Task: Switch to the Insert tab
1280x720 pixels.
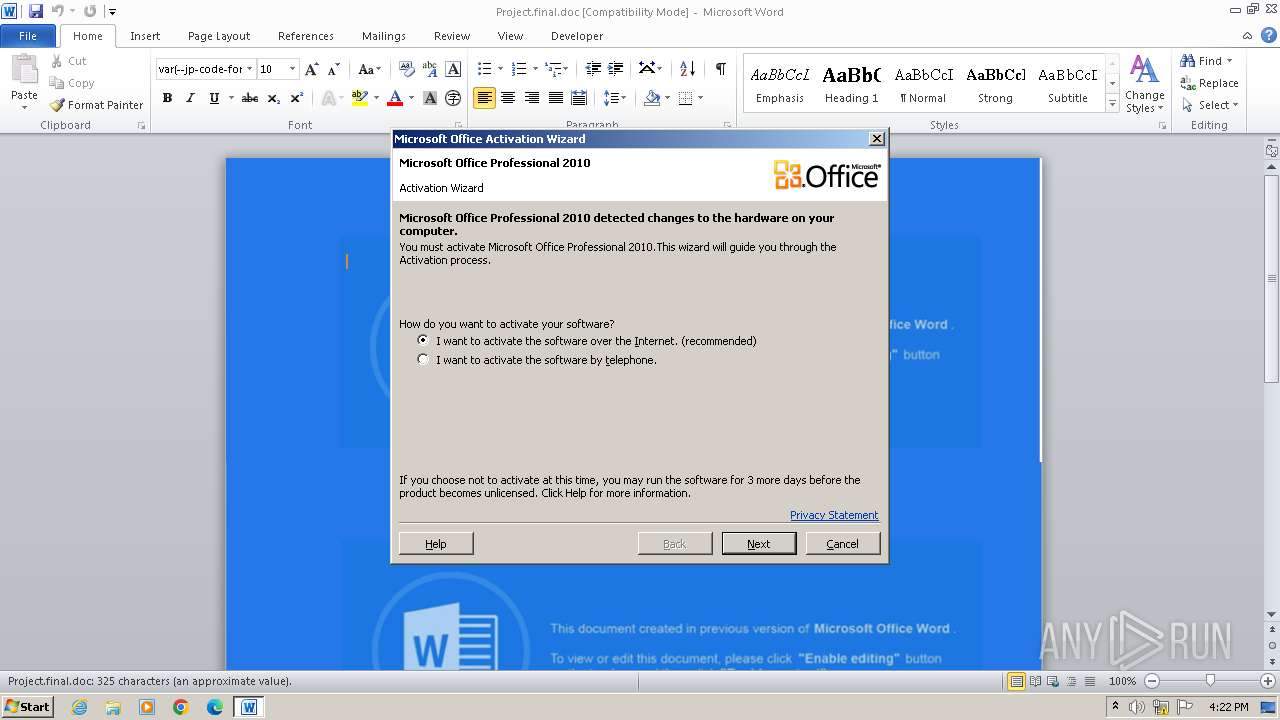Action: [145, 36]
